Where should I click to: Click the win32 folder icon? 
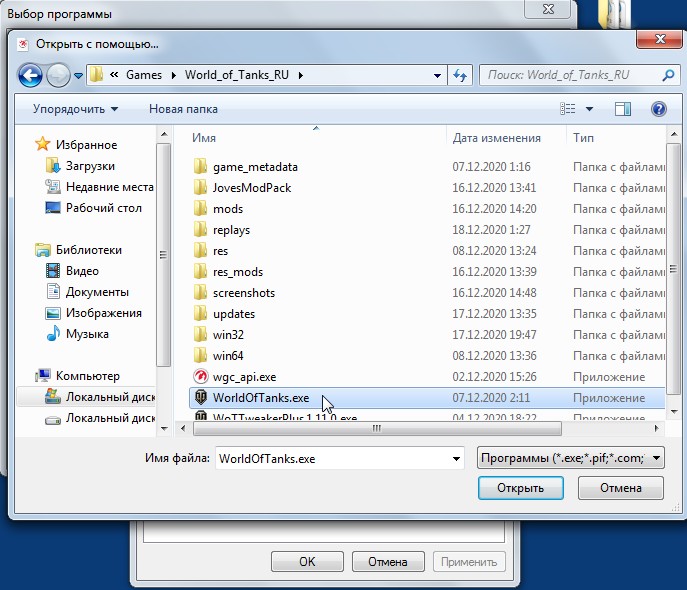coord(200,335)
